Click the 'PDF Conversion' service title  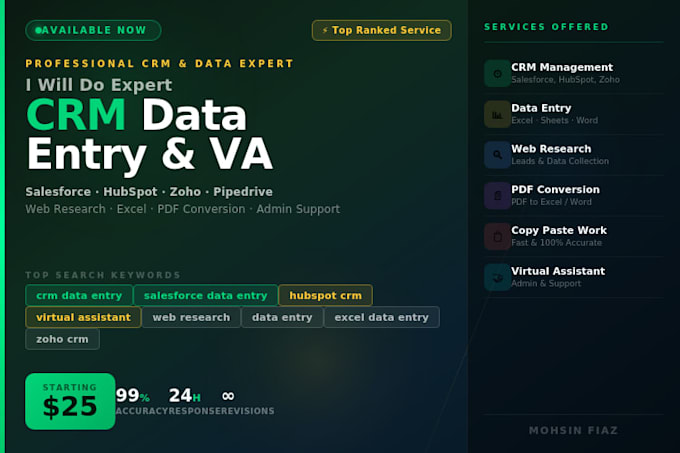pos(556,189)
